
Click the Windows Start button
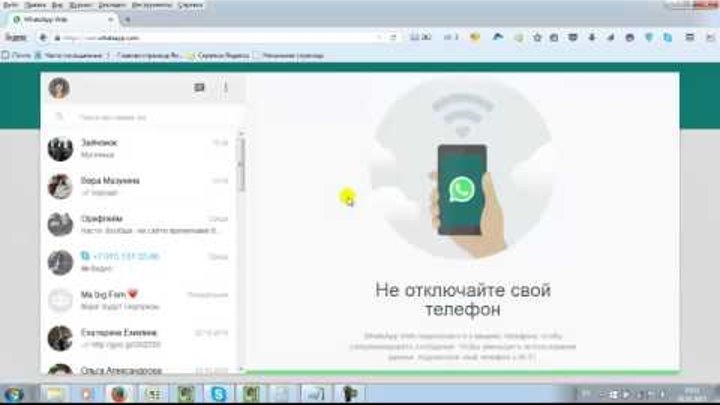click(13, 394)
